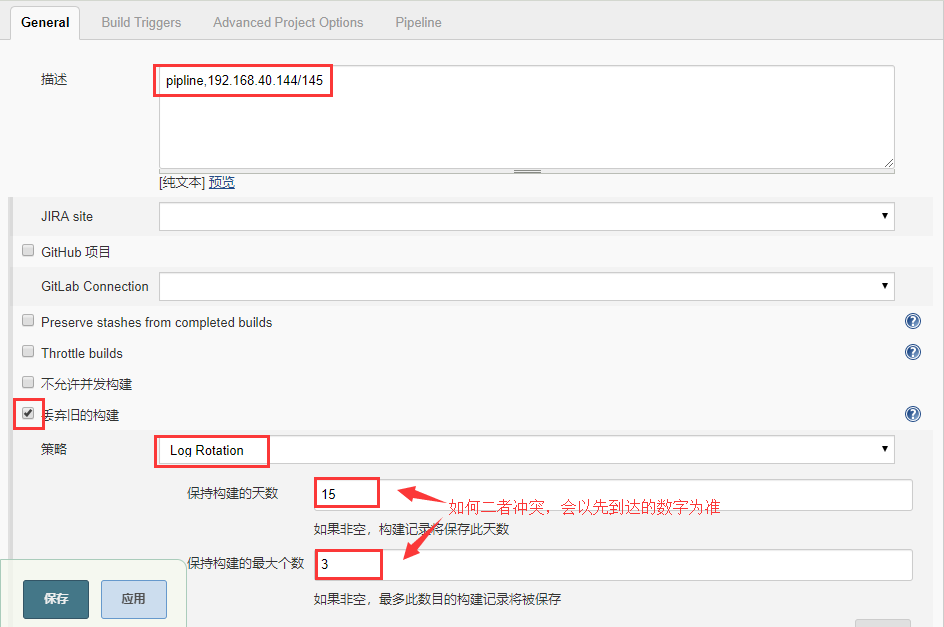Viewport: 944px width, 627px height.
Task: Check Preserve stashes from completed builds
Action: 28,321
